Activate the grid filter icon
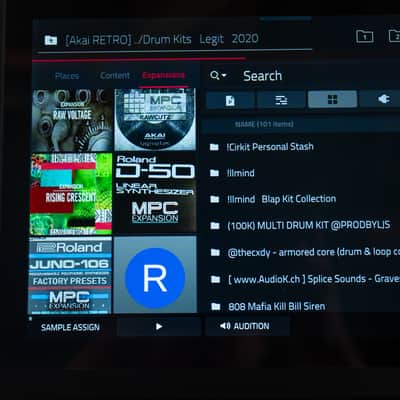 tap(332, 100)
